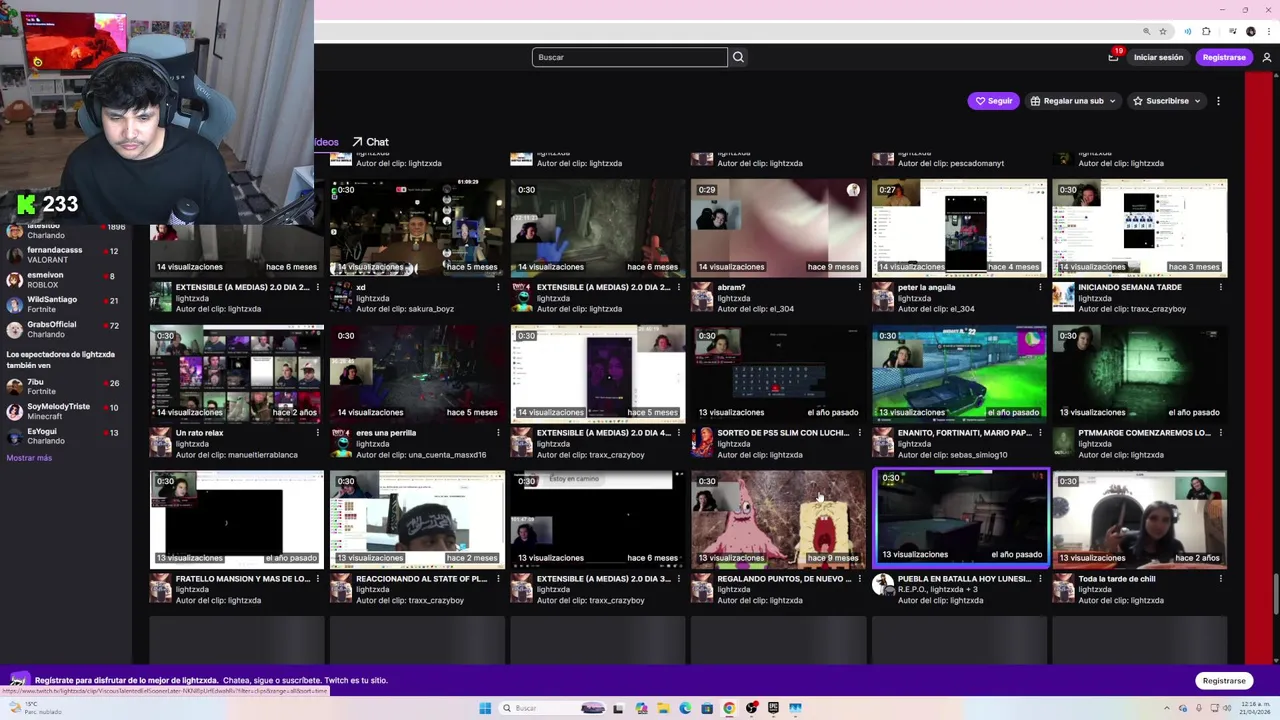The width and height of the screenshot is (1280, 720).
Task: Open the user account menu icon
Action: [x=1267, y=57]
